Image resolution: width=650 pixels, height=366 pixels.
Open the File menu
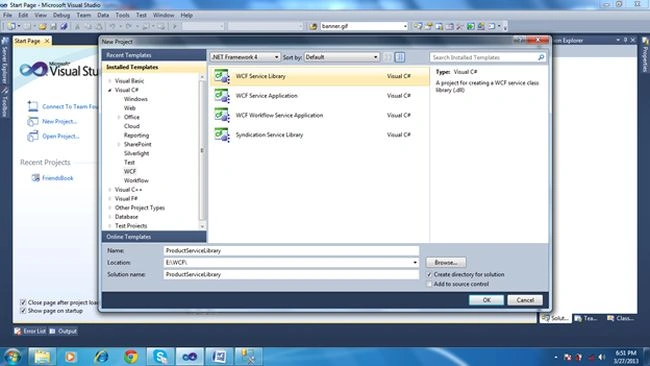(7, 15)
